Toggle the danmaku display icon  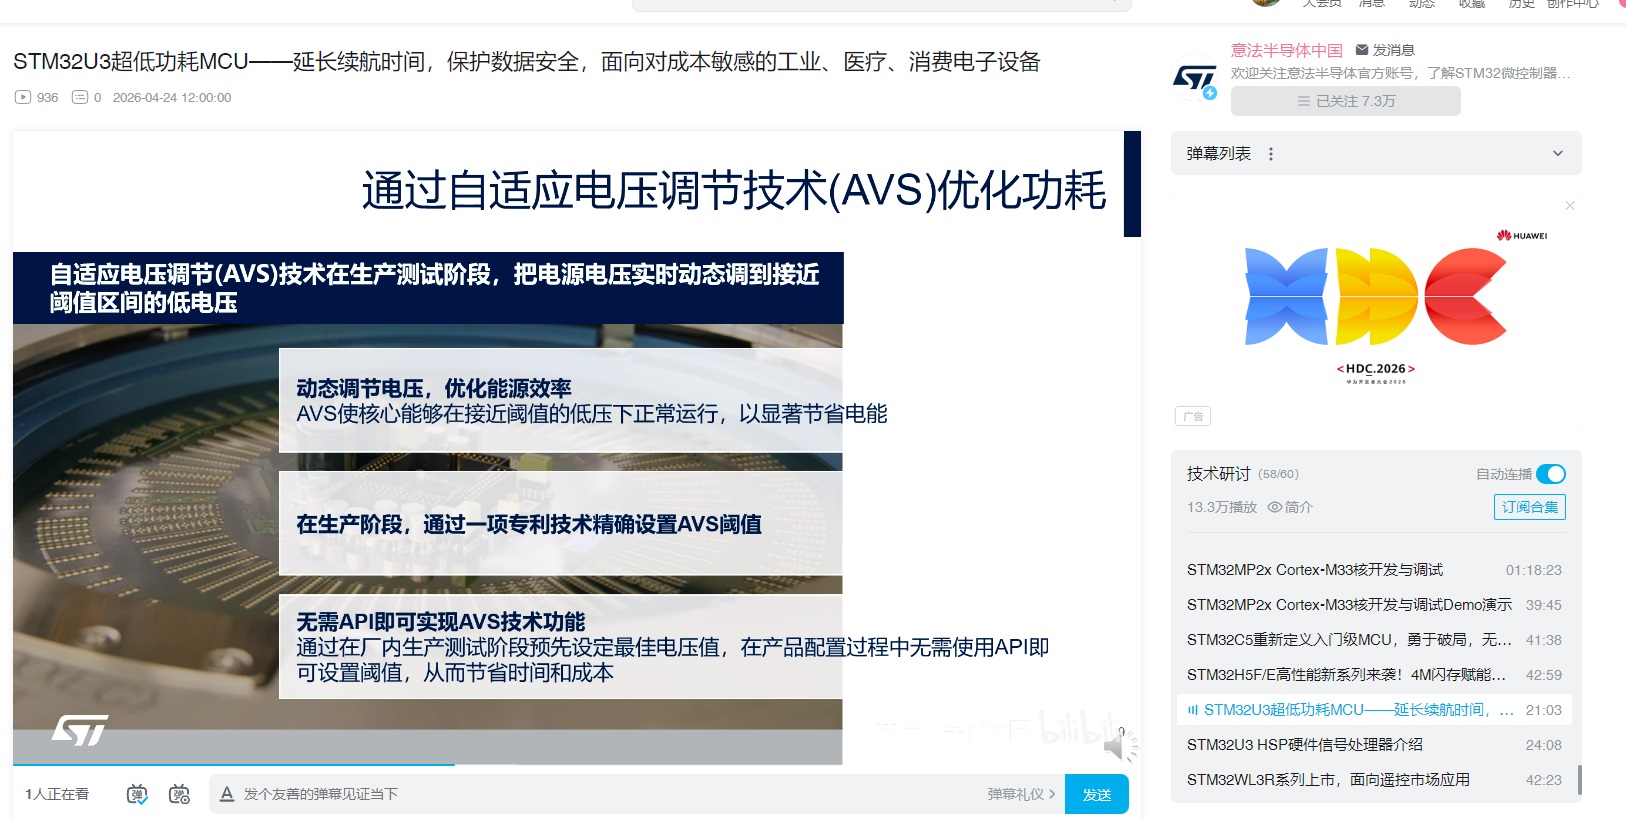click(x=137, y=794)
